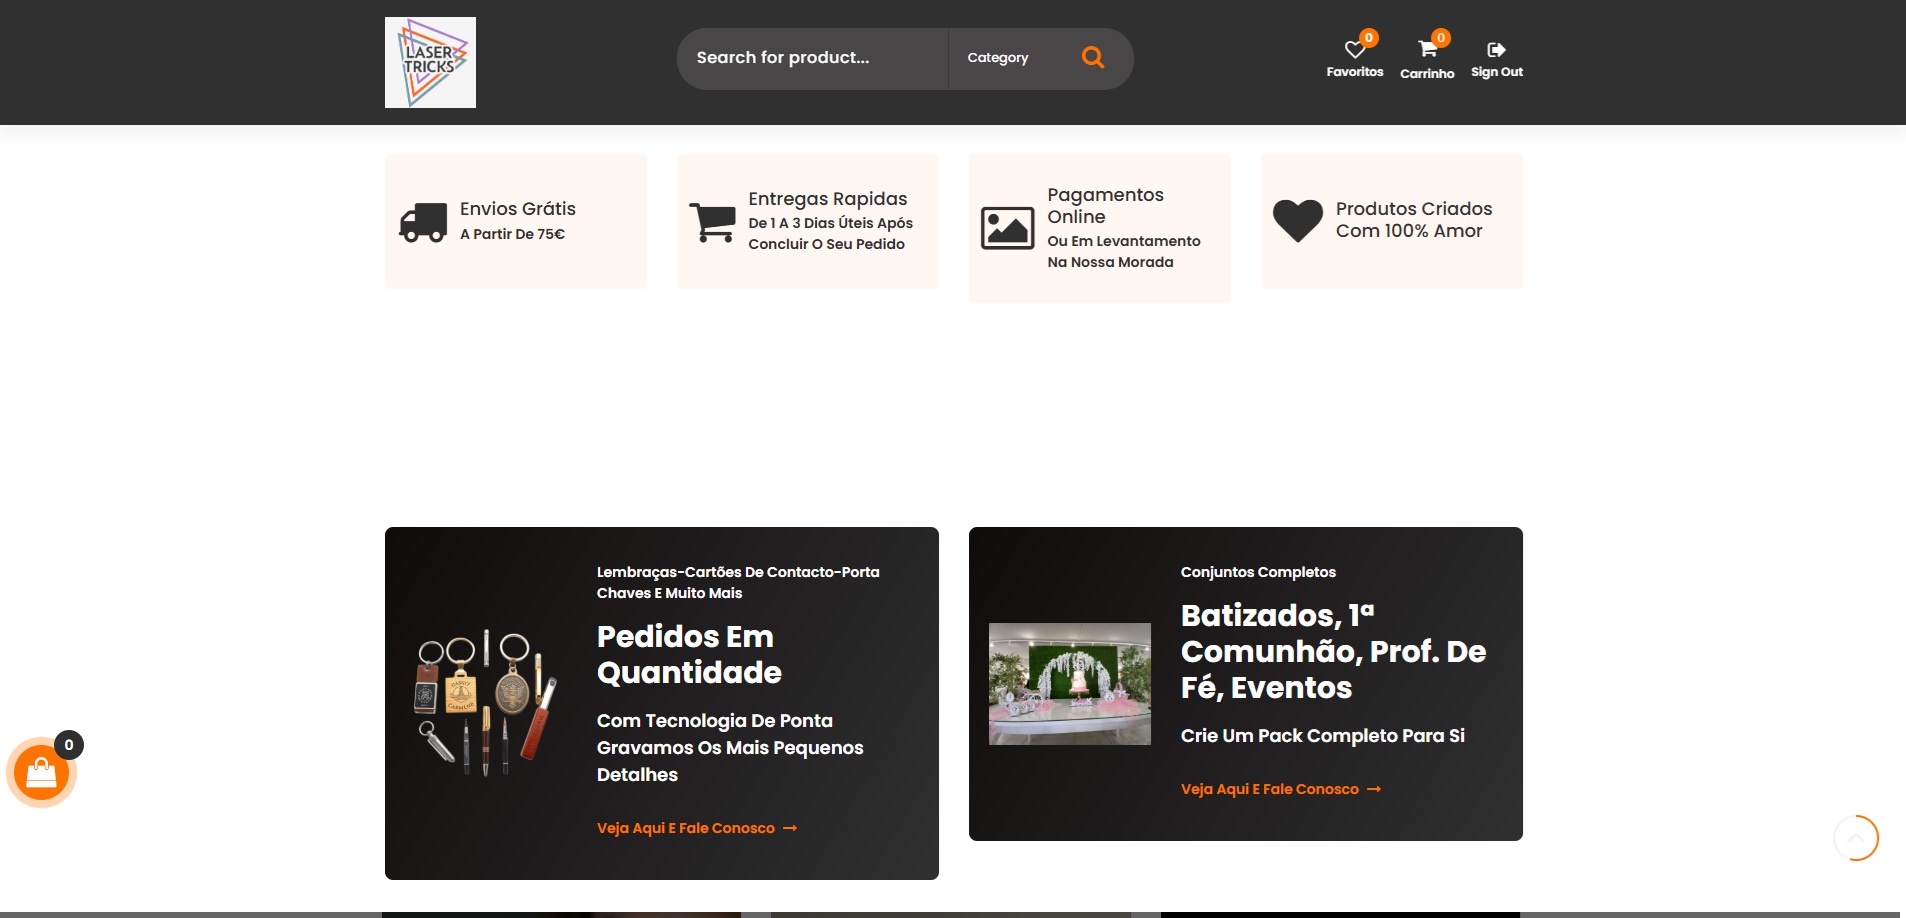This screenshot has height=918, width=1906.
Task: Click the scroll-to-top circular arrow
Action: 1856,838
